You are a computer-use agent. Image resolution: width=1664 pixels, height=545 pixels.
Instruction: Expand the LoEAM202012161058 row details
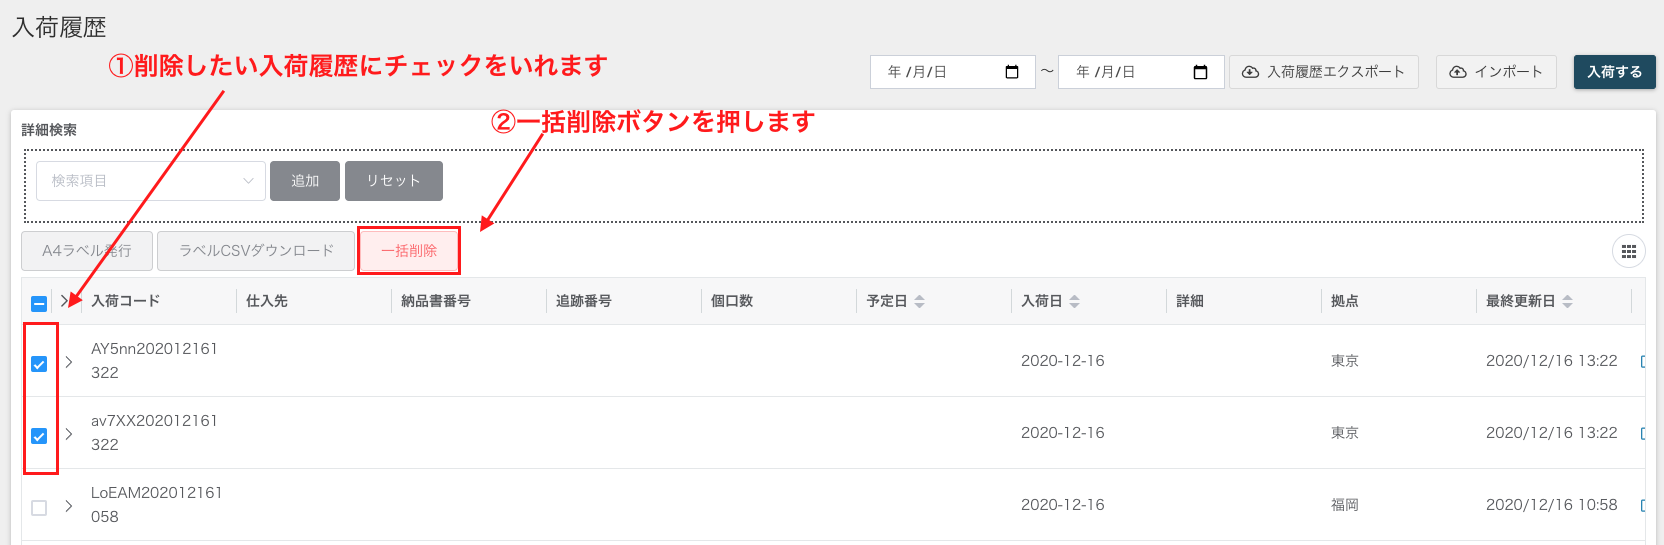pyautogui.click(x=69, y=506)
